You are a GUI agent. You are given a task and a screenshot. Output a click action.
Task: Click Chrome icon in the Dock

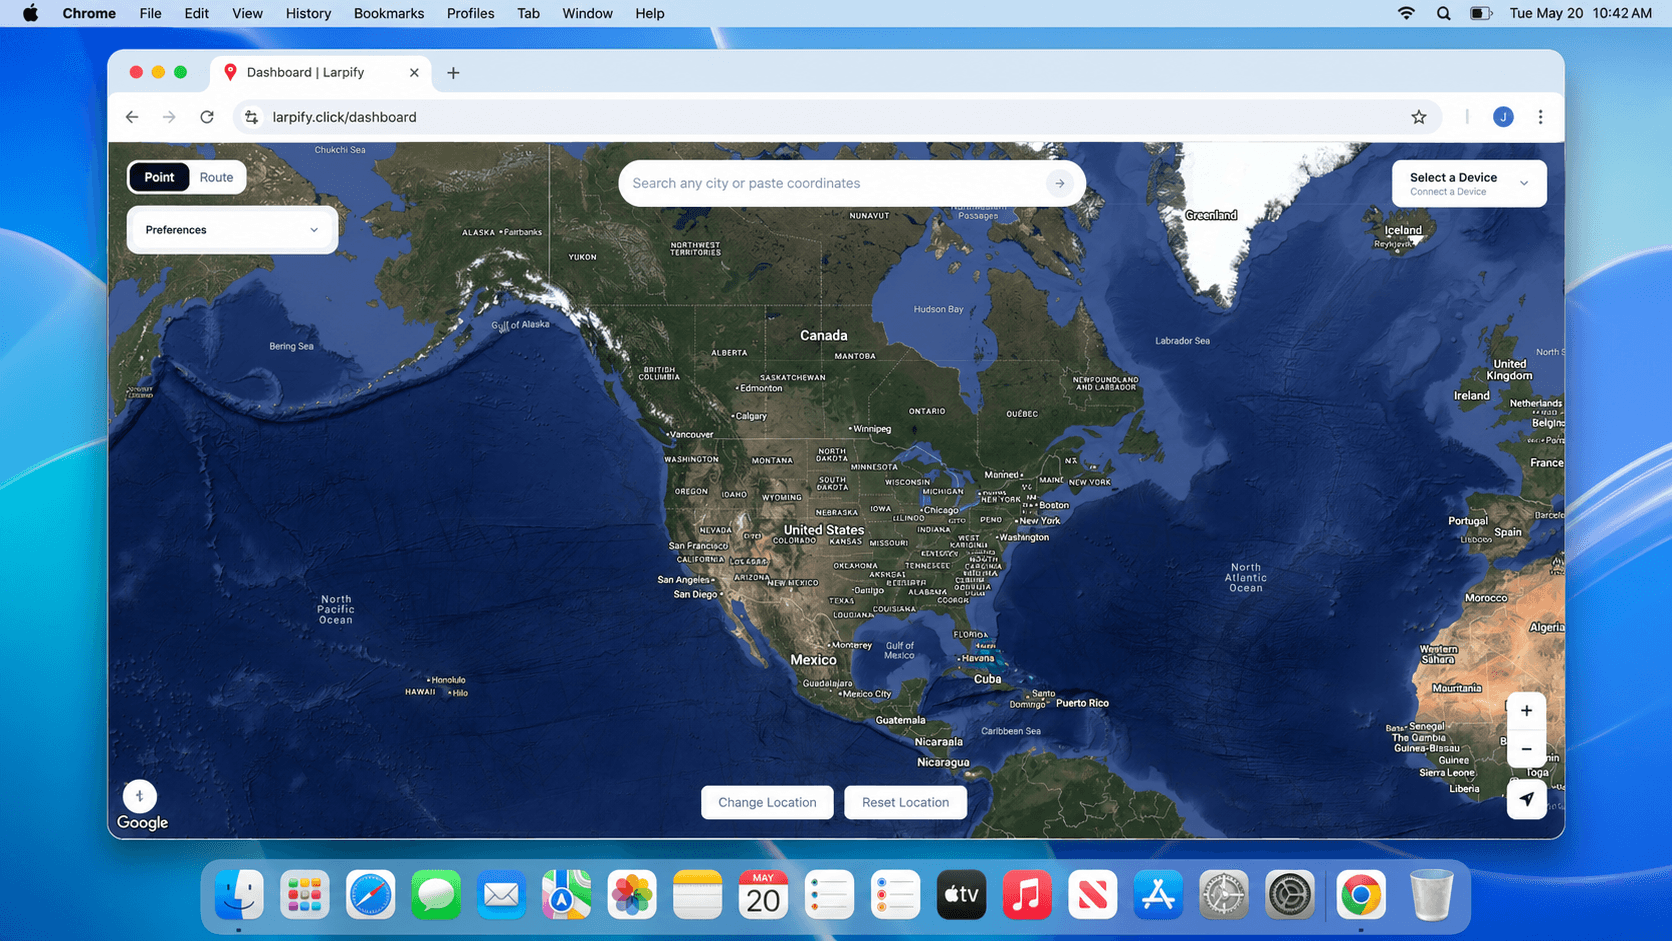click(1361, 894)
